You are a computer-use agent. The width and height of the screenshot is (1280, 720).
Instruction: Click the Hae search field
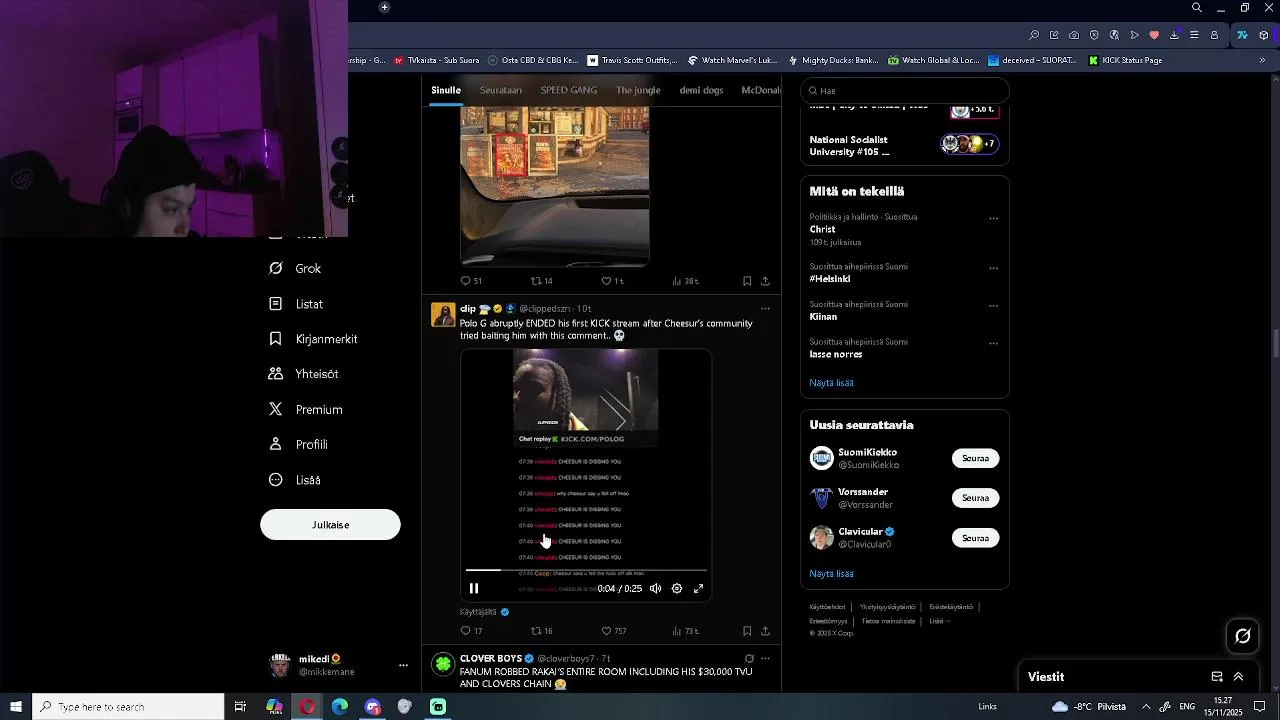pos(905,90)
